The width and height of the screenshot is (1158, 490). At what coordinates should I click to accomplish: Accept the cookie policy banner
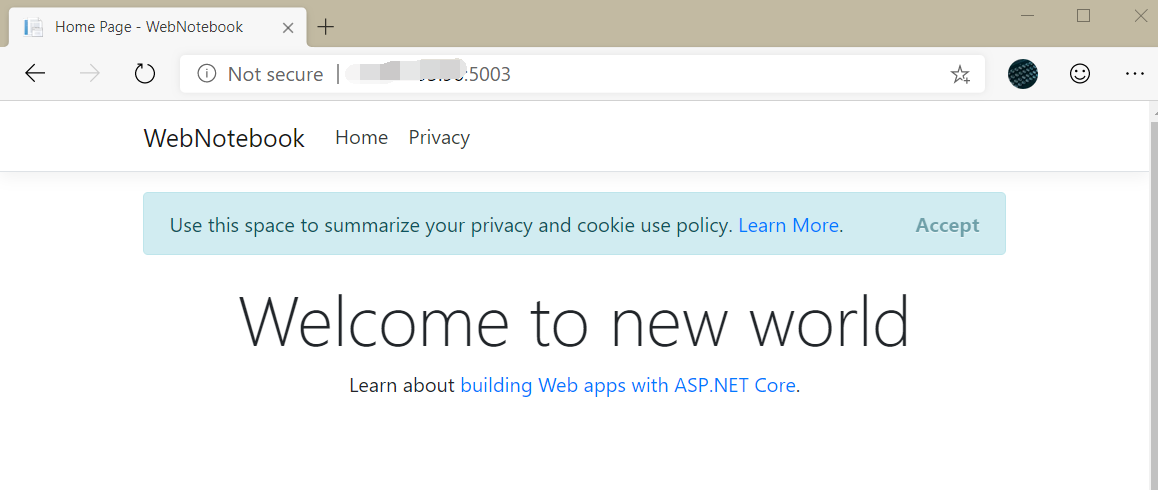947,225
